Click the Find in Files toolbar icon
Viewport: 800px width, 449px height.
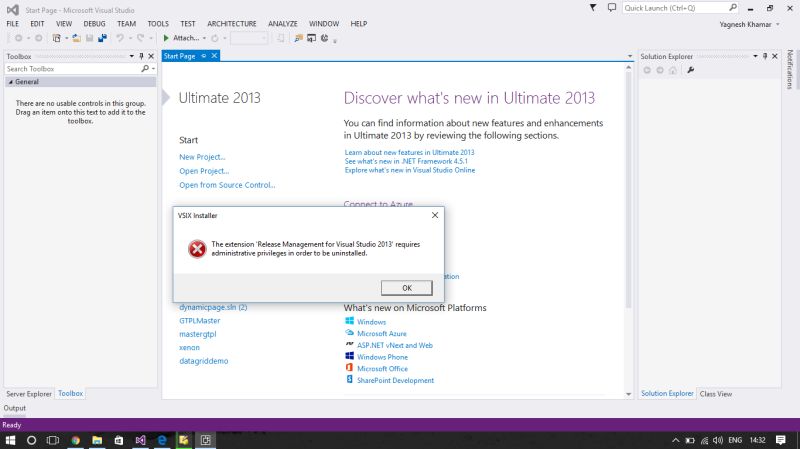(x=298, y=38)
